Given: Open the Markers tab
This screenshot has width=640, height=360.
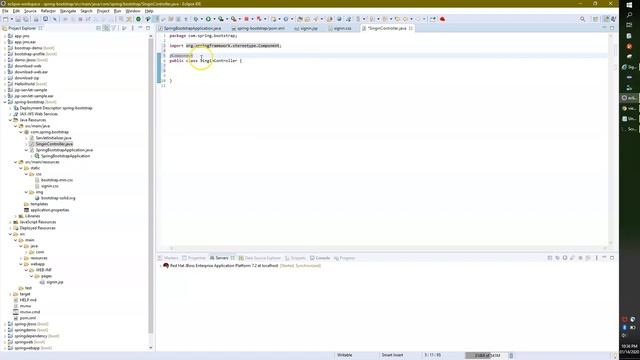Looking at the screenshot, I should tap(168, 258).
